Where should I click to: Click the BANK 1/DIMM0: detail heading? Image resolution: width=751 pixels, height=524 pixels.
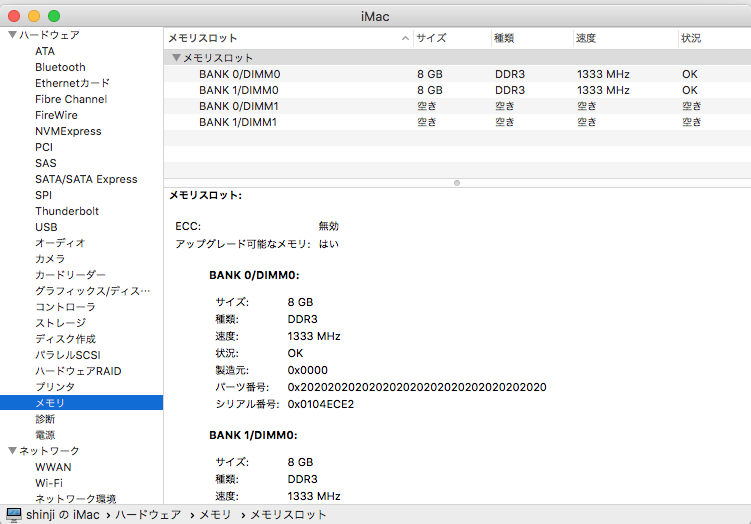pos(253,435)
